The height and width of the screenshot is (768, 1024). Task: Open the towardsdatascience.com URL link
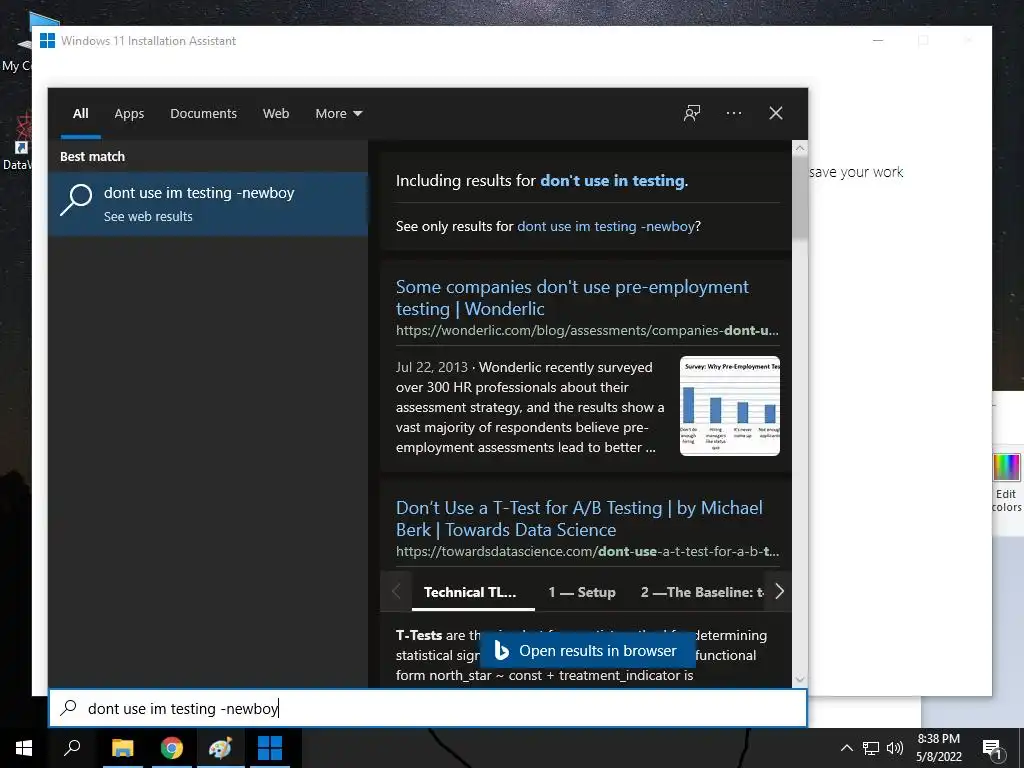click(x=587, y=551)
